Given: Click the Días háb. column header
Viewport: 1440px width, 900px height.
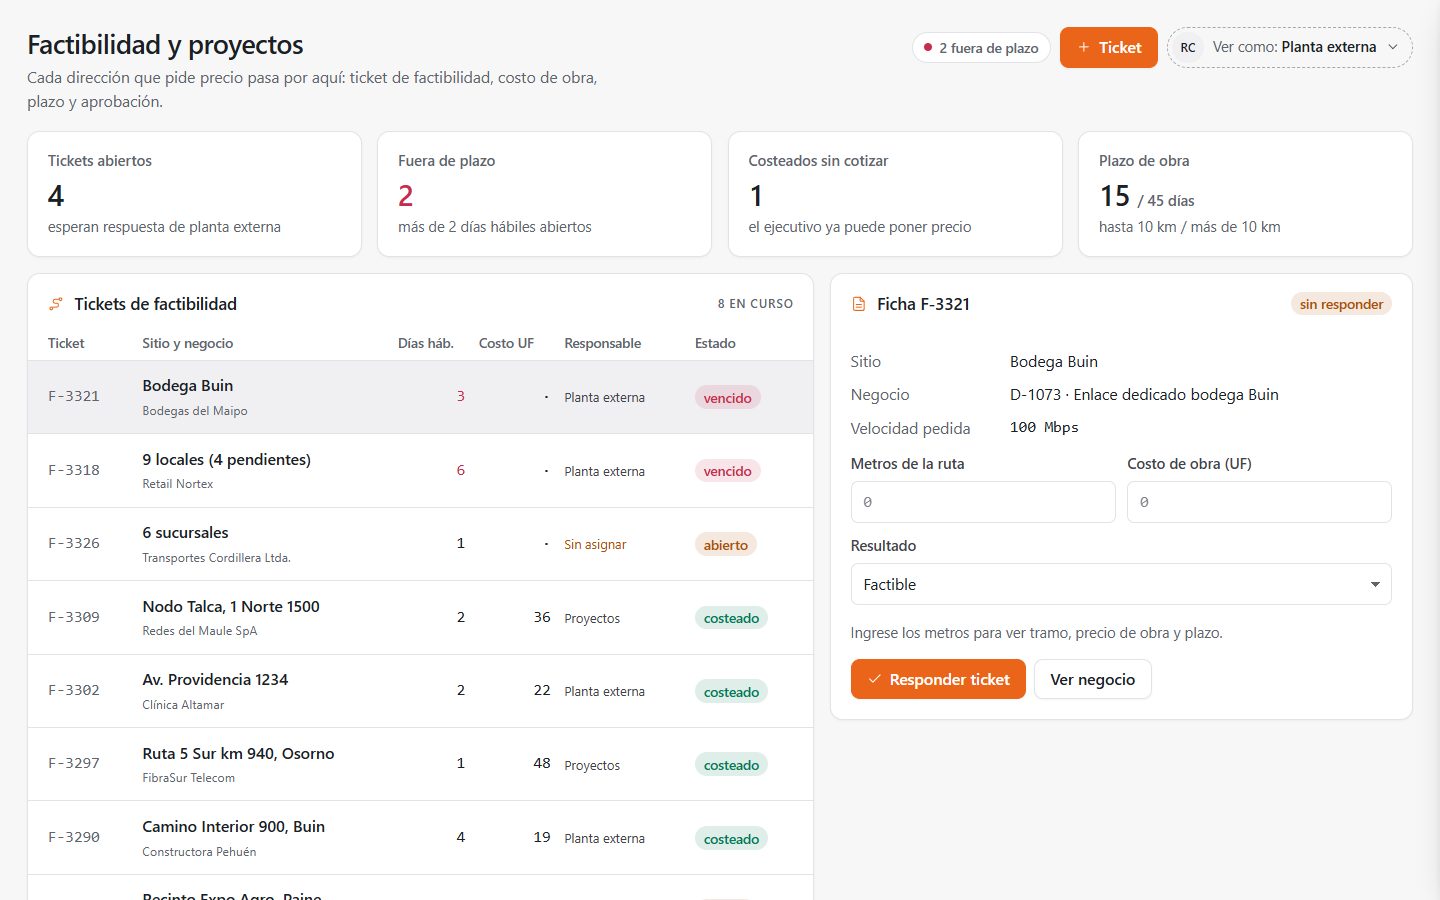Looking at the screenshot, I should (426, 343).
